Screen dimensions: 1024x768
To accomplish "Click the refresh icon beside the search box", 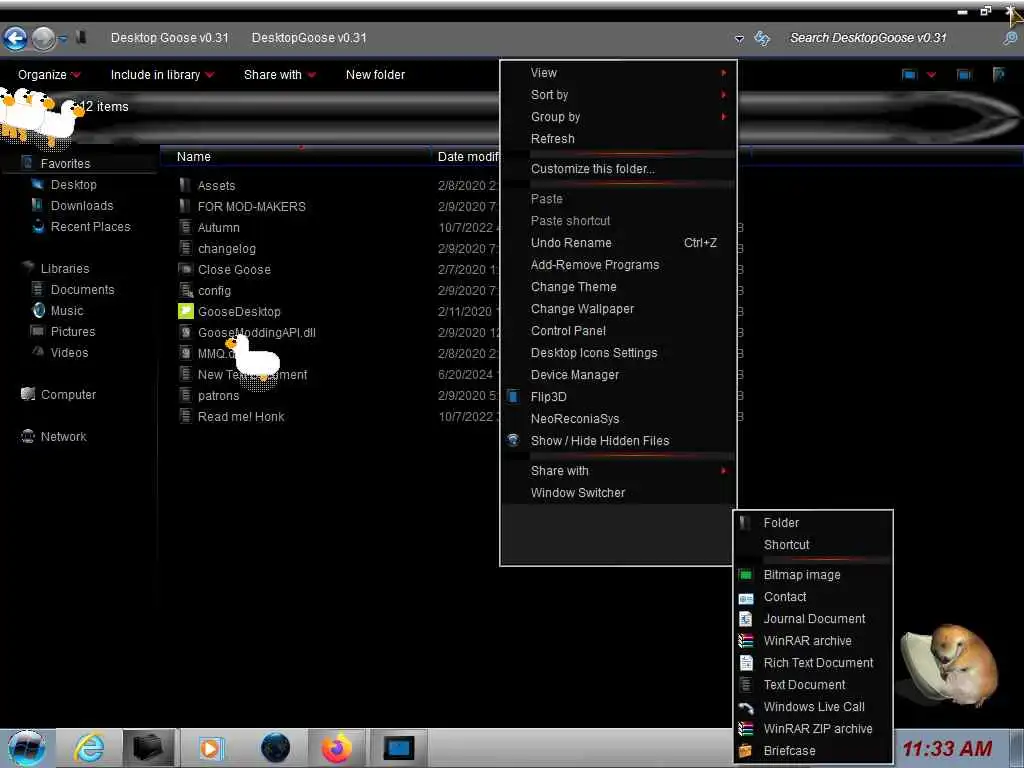I will coord(762,38).
